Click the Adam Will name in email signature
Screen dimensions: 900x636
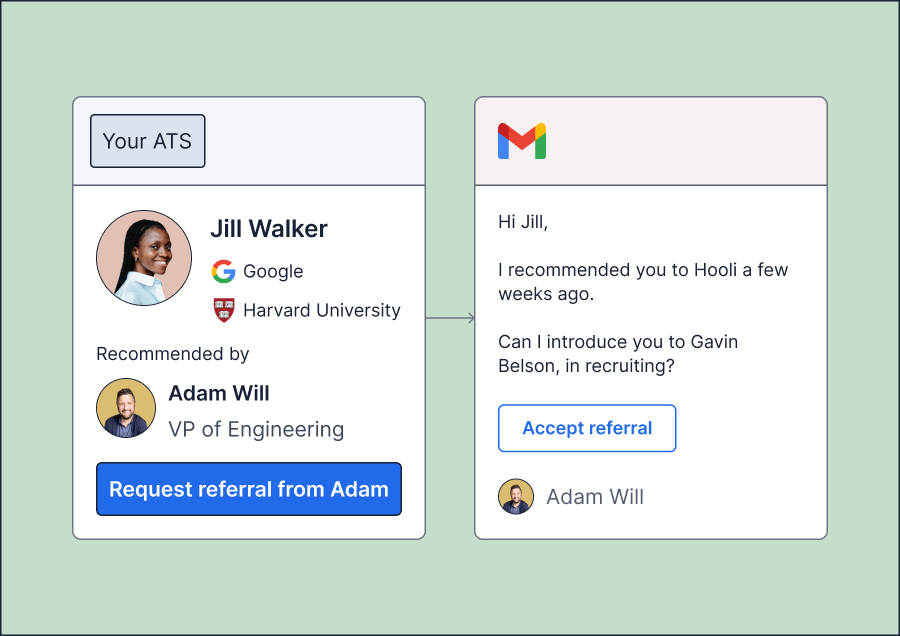pos(595,497)
